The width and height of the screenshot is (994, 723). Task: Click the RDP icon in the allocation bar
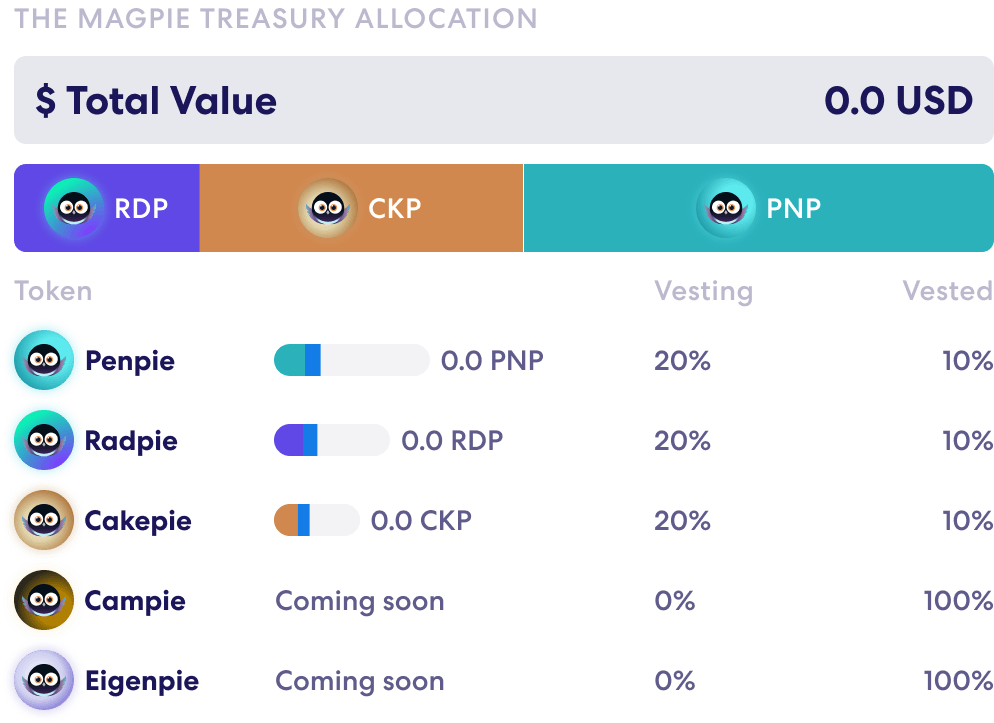coord(74,208)
